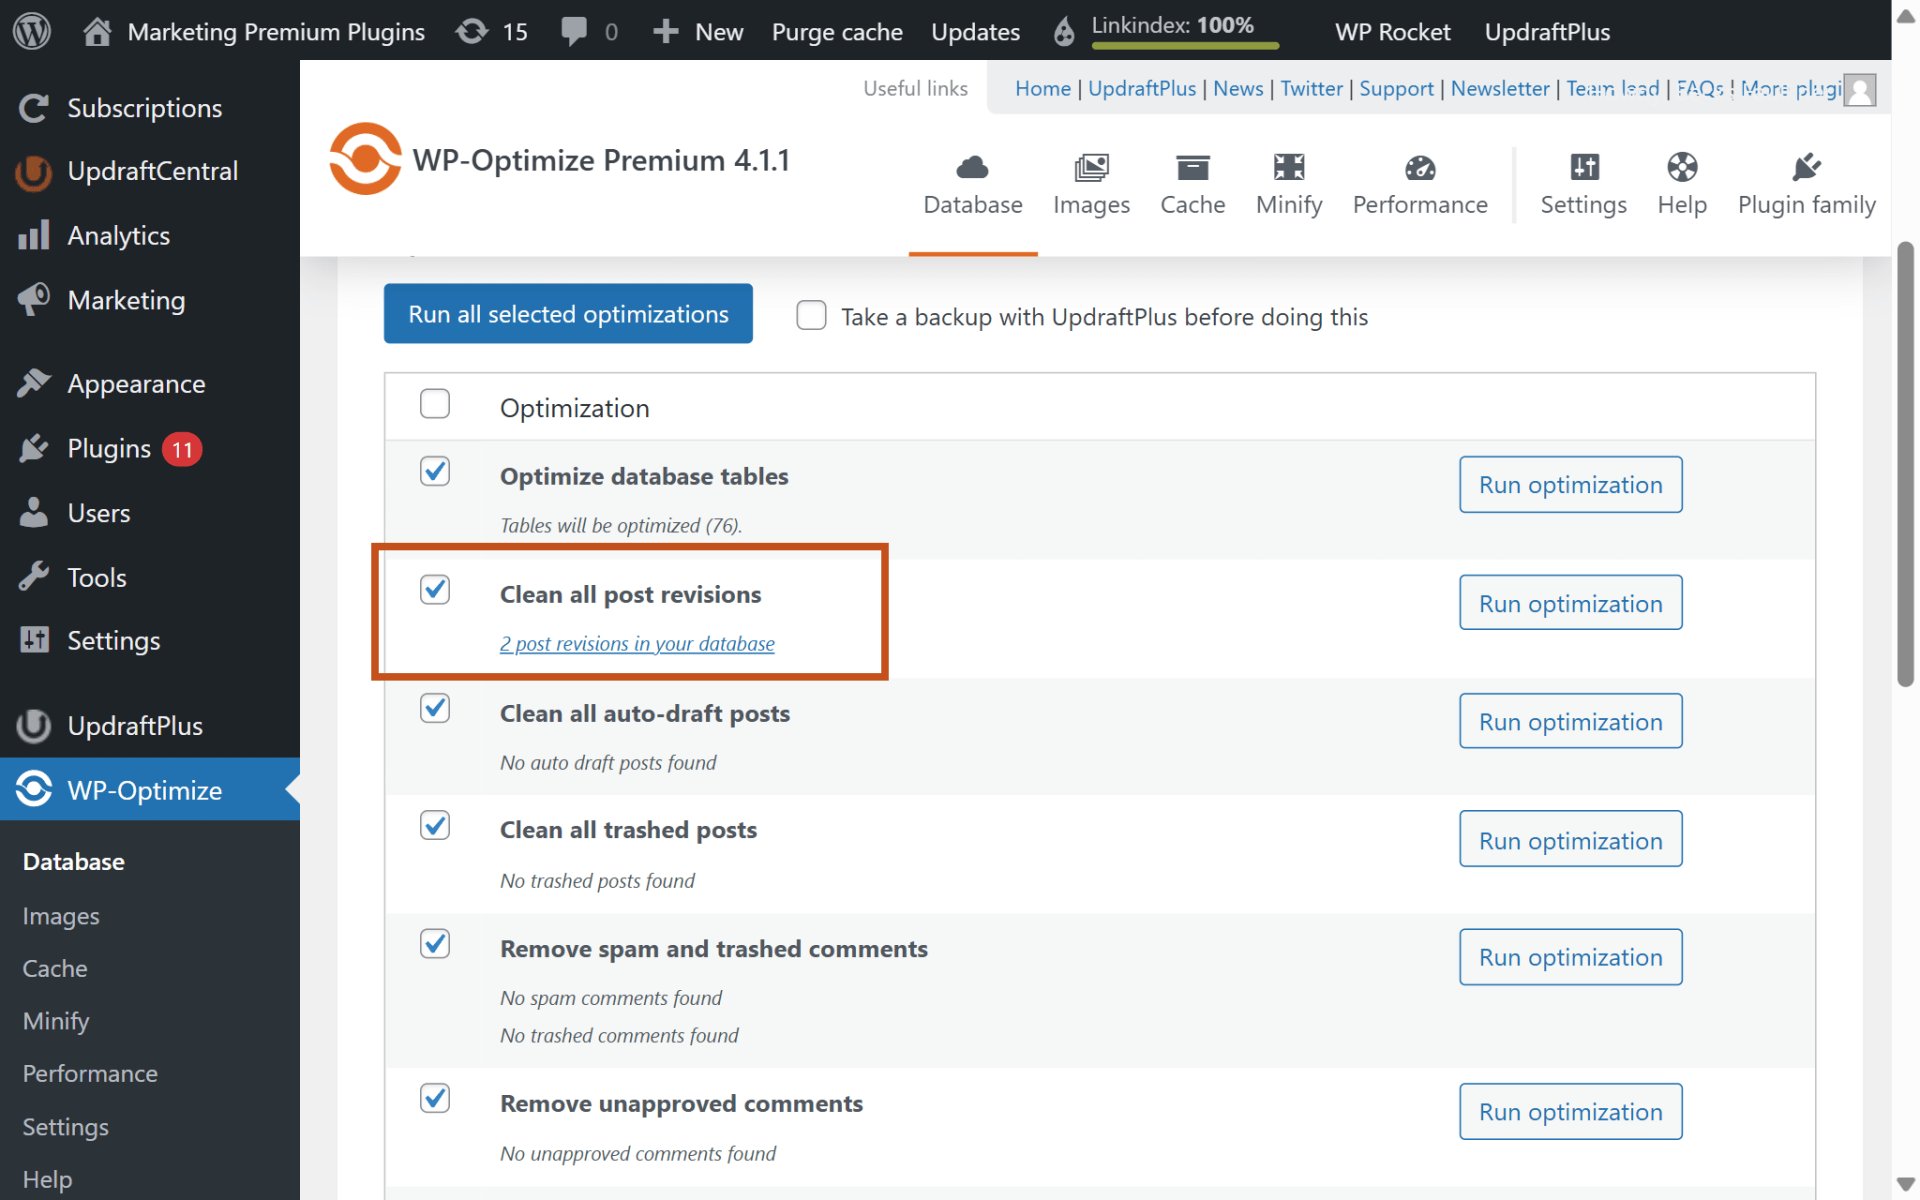The image size is (1920, 1200).
Task: Open the Database section via its cloud icon
Action: 971,168
